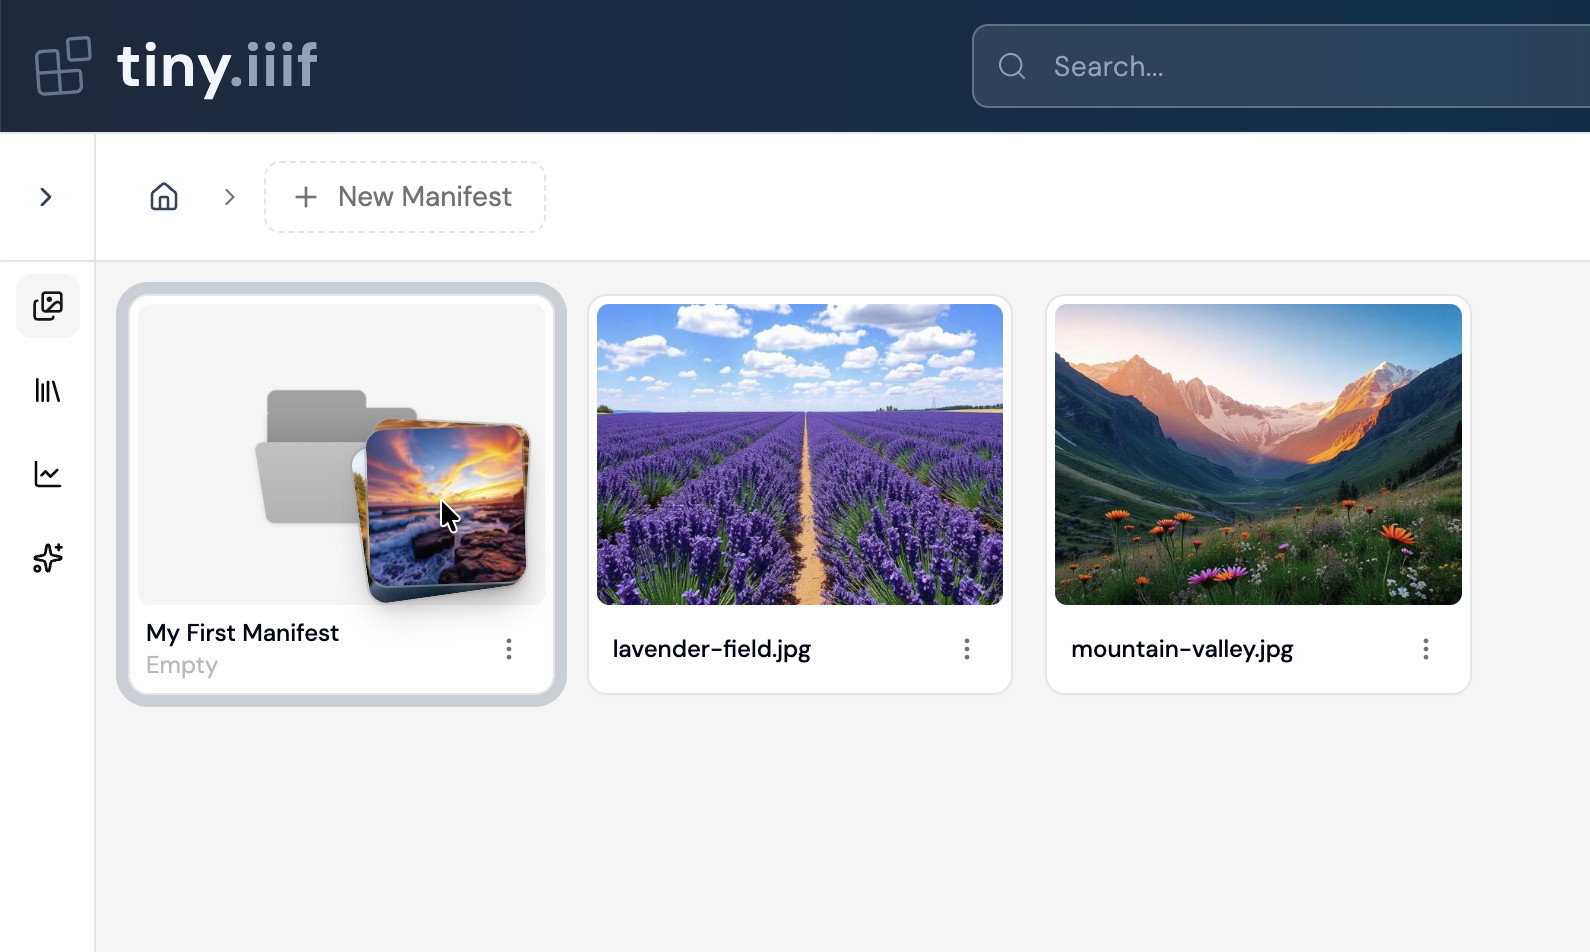Open options menu for mountain-valley.jpg
Image resolution: width=1590 pixels, height=952 pixels.
1425,649
